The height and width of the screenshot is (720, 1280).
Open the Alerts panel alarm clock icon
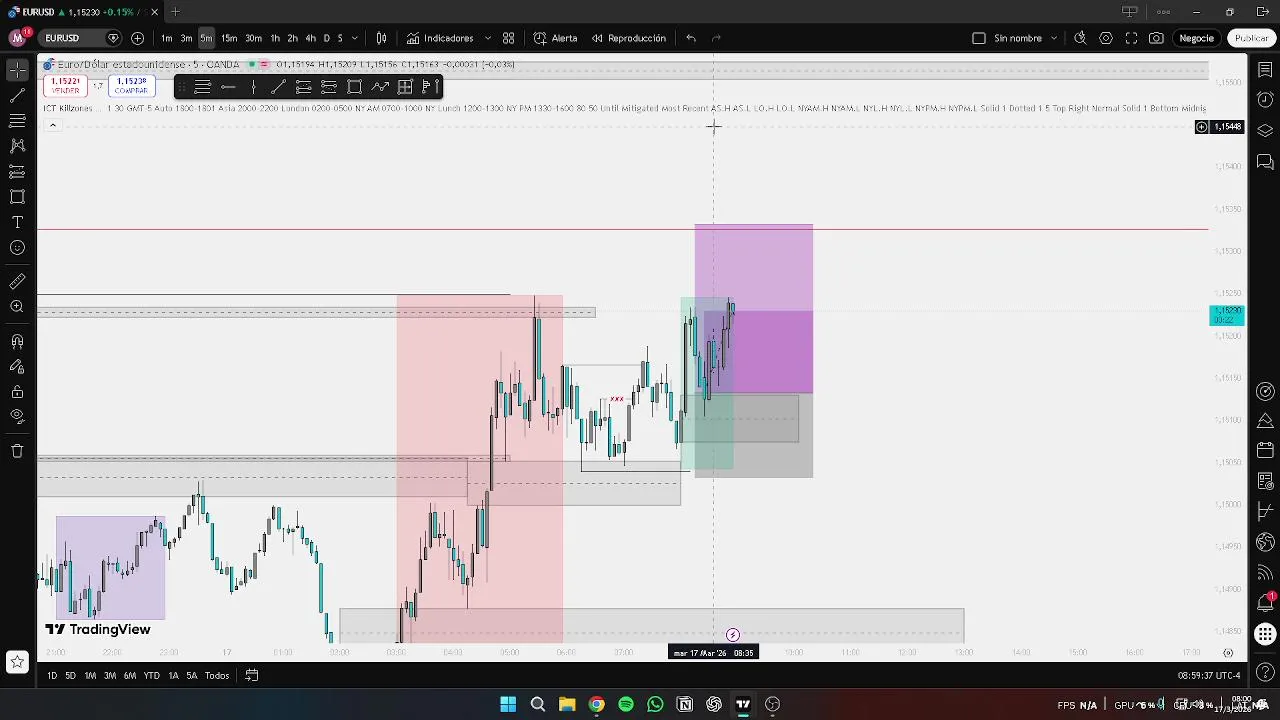click(1265, 99)
